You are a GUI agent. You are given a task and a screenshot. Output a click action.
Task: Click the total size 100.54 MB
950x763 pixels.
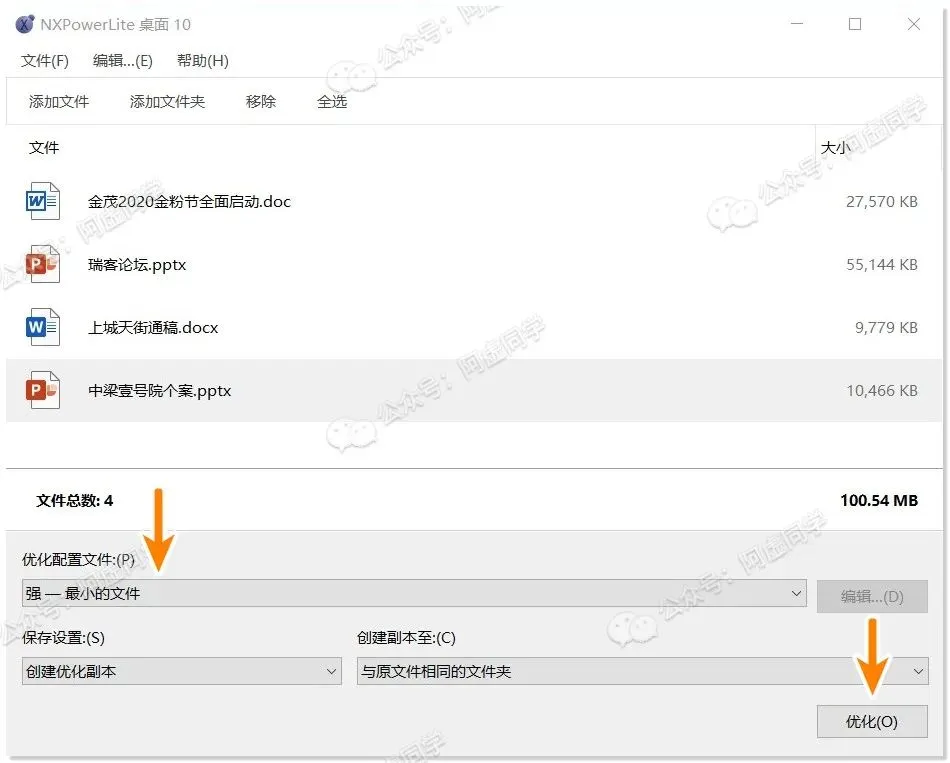[879, 501]
